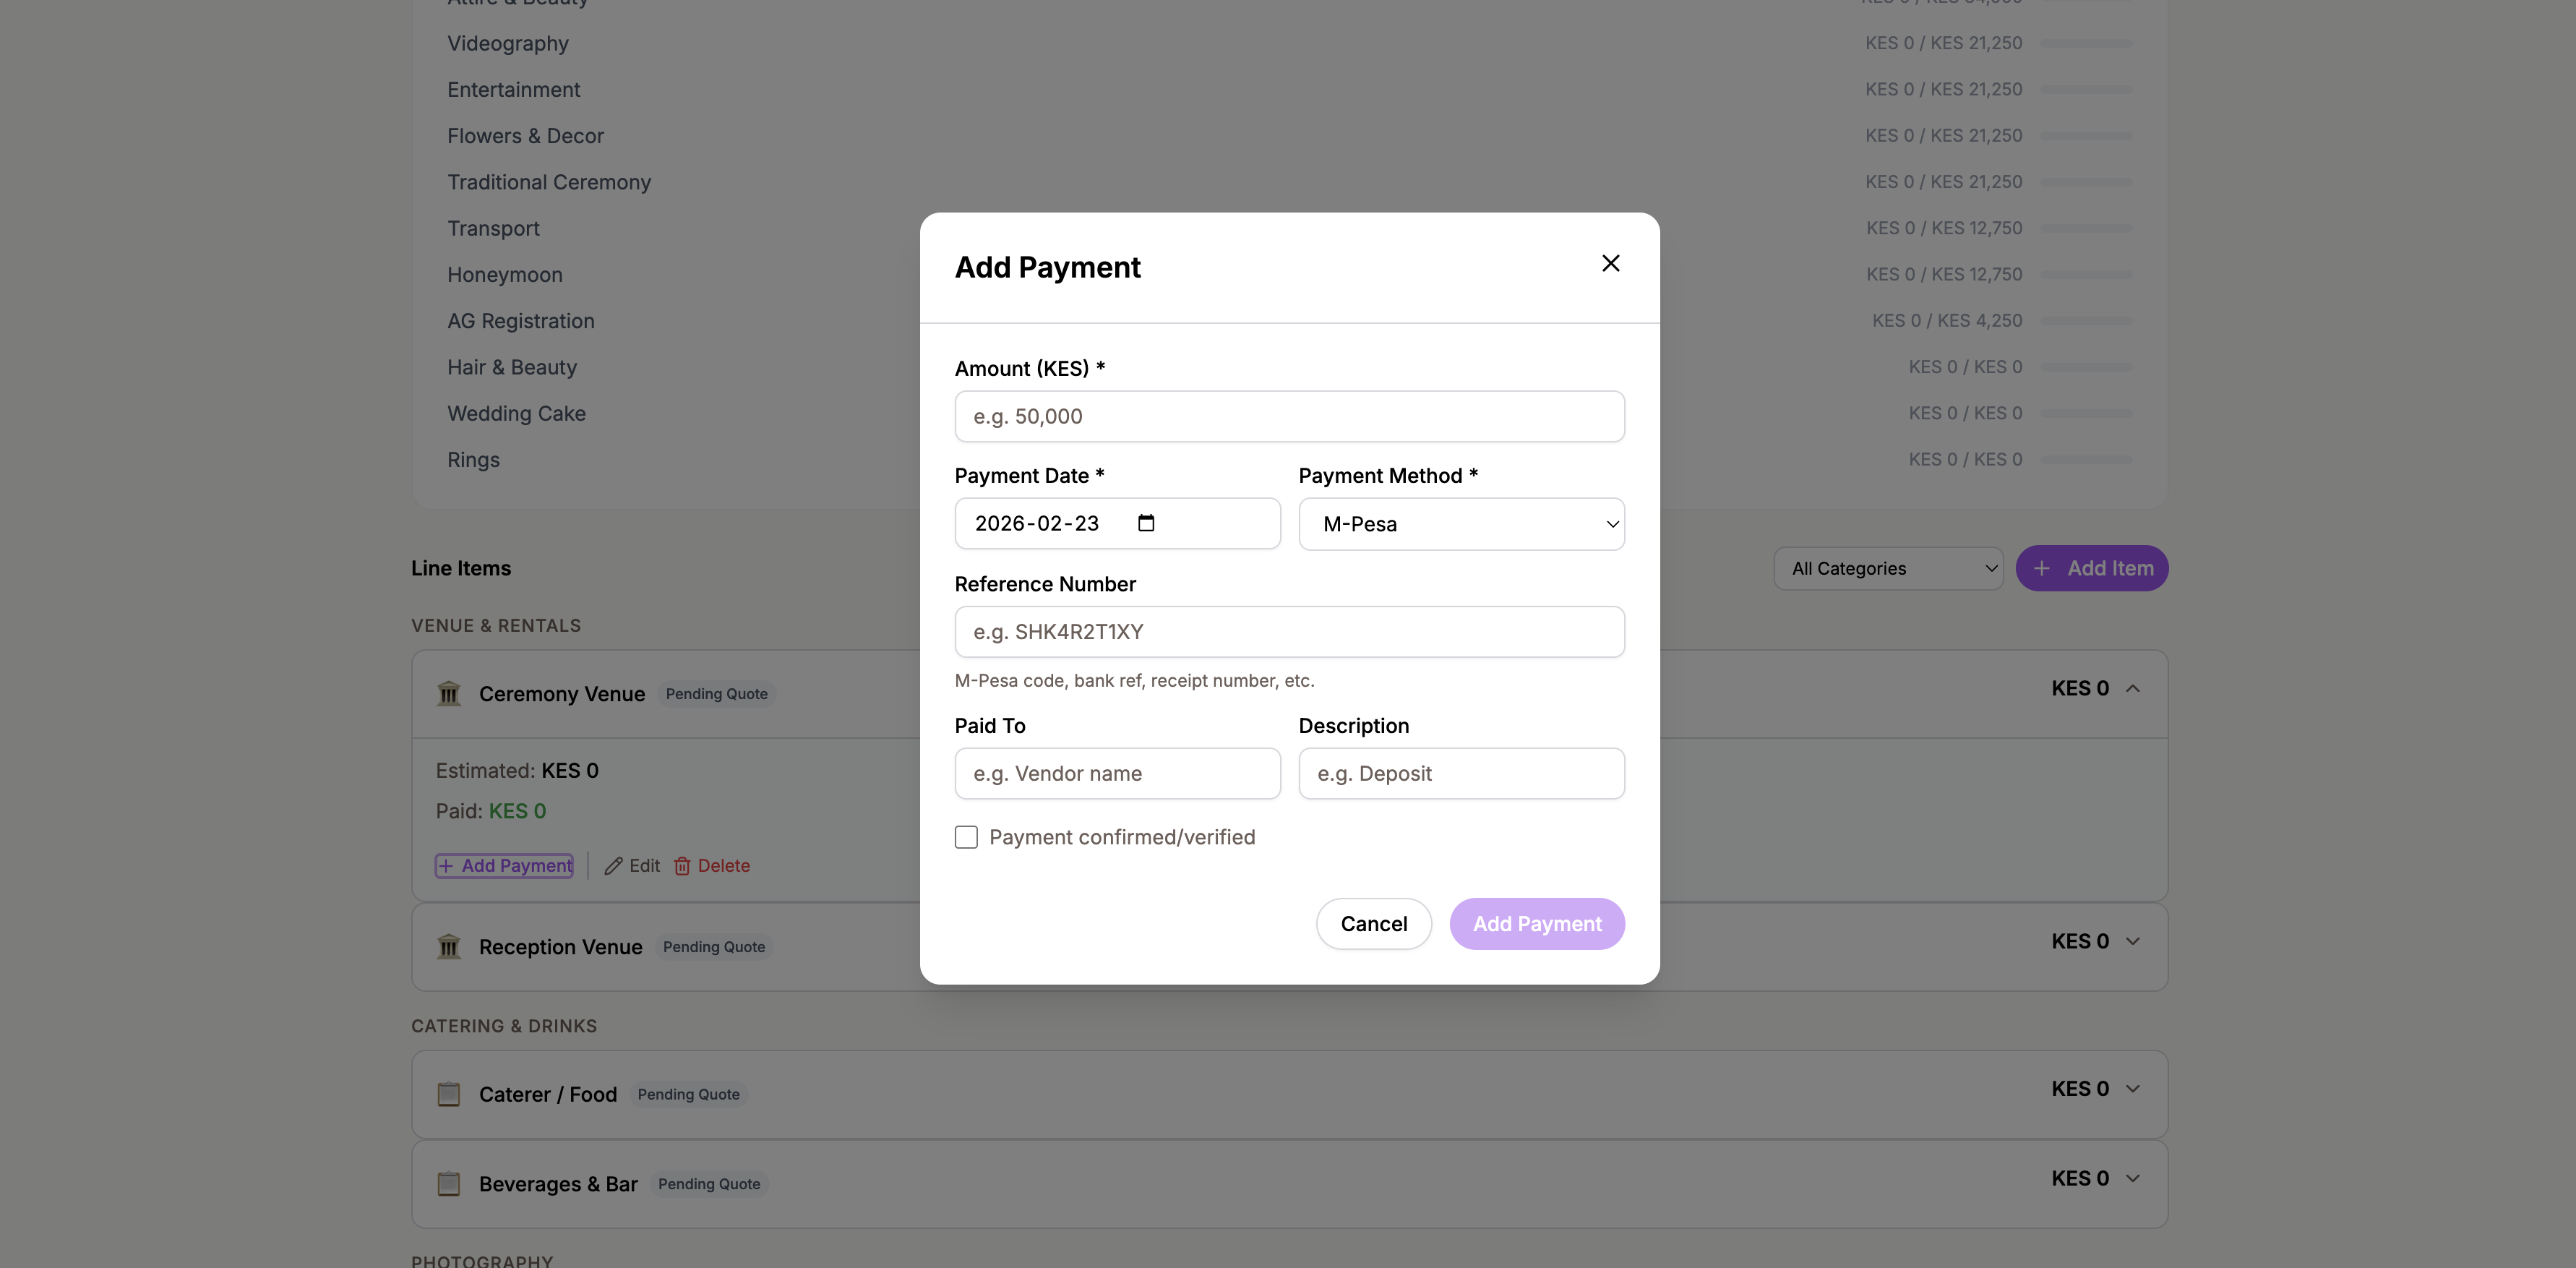
Task: Enable the Payment confirmed/verified checkbox
Action: 966,837
